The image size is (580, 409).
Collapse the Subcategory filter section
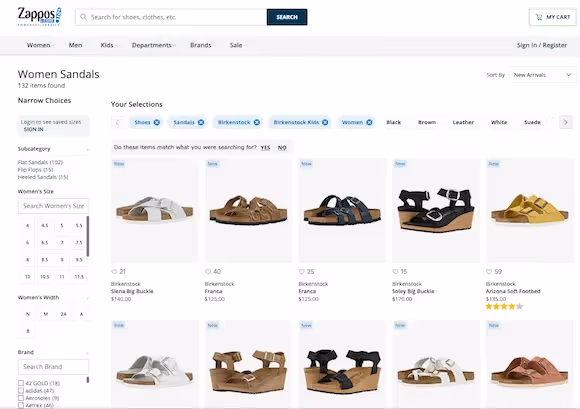88,149
